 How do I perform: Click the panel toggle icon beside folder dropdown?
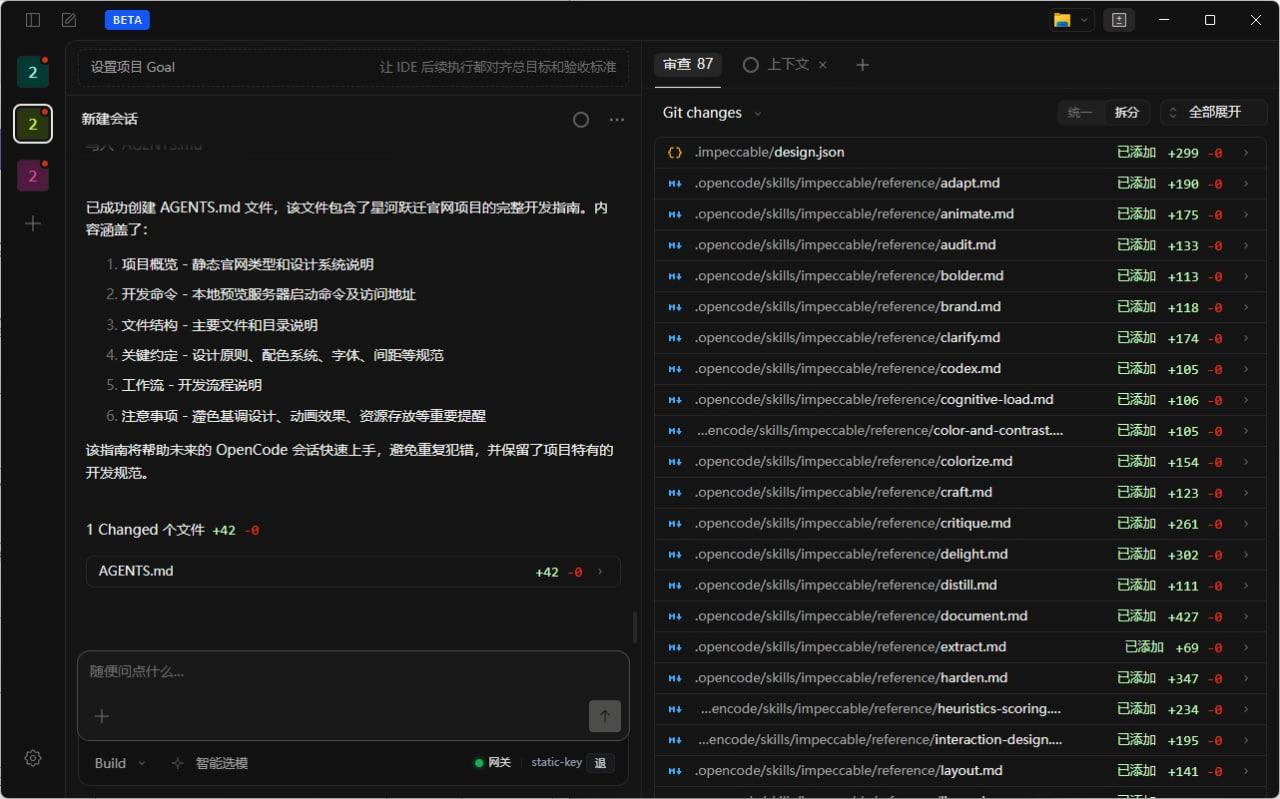tap(1119, 20)
